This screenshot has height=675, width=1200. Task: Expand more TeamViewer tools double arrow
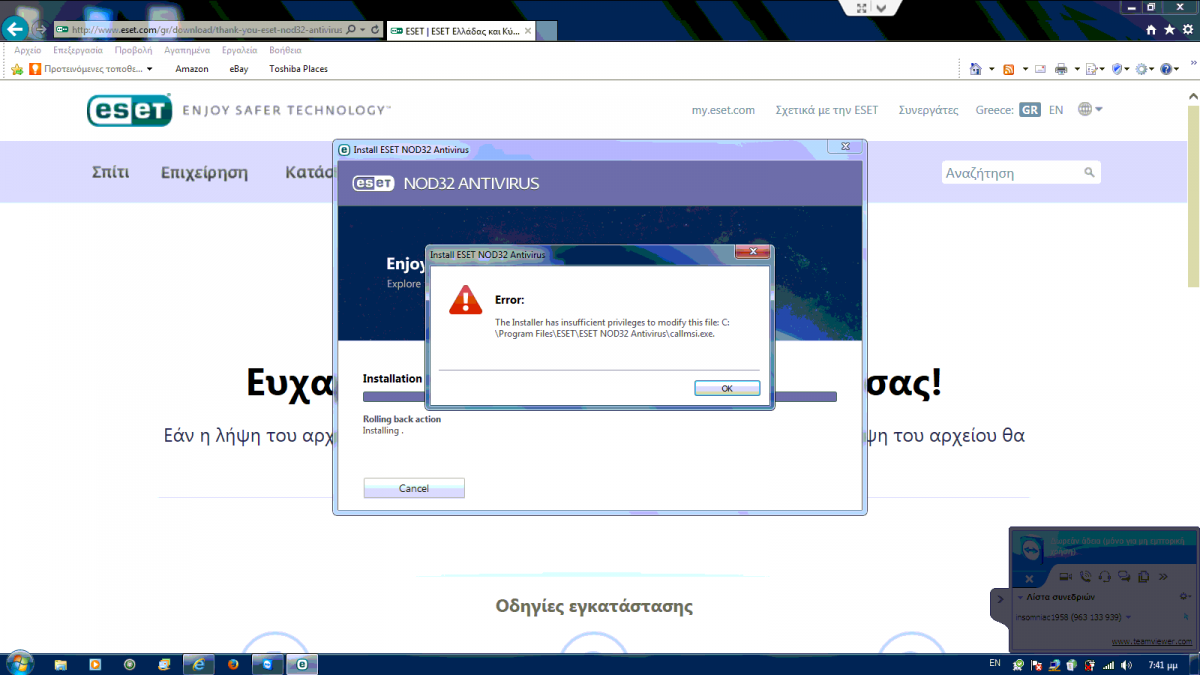[x=1163, y=577]
